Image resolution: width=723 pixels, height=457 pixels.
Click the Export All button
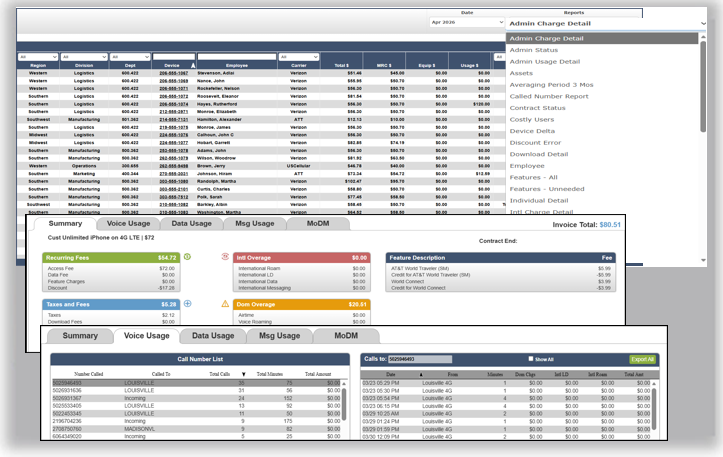[642, 359]
